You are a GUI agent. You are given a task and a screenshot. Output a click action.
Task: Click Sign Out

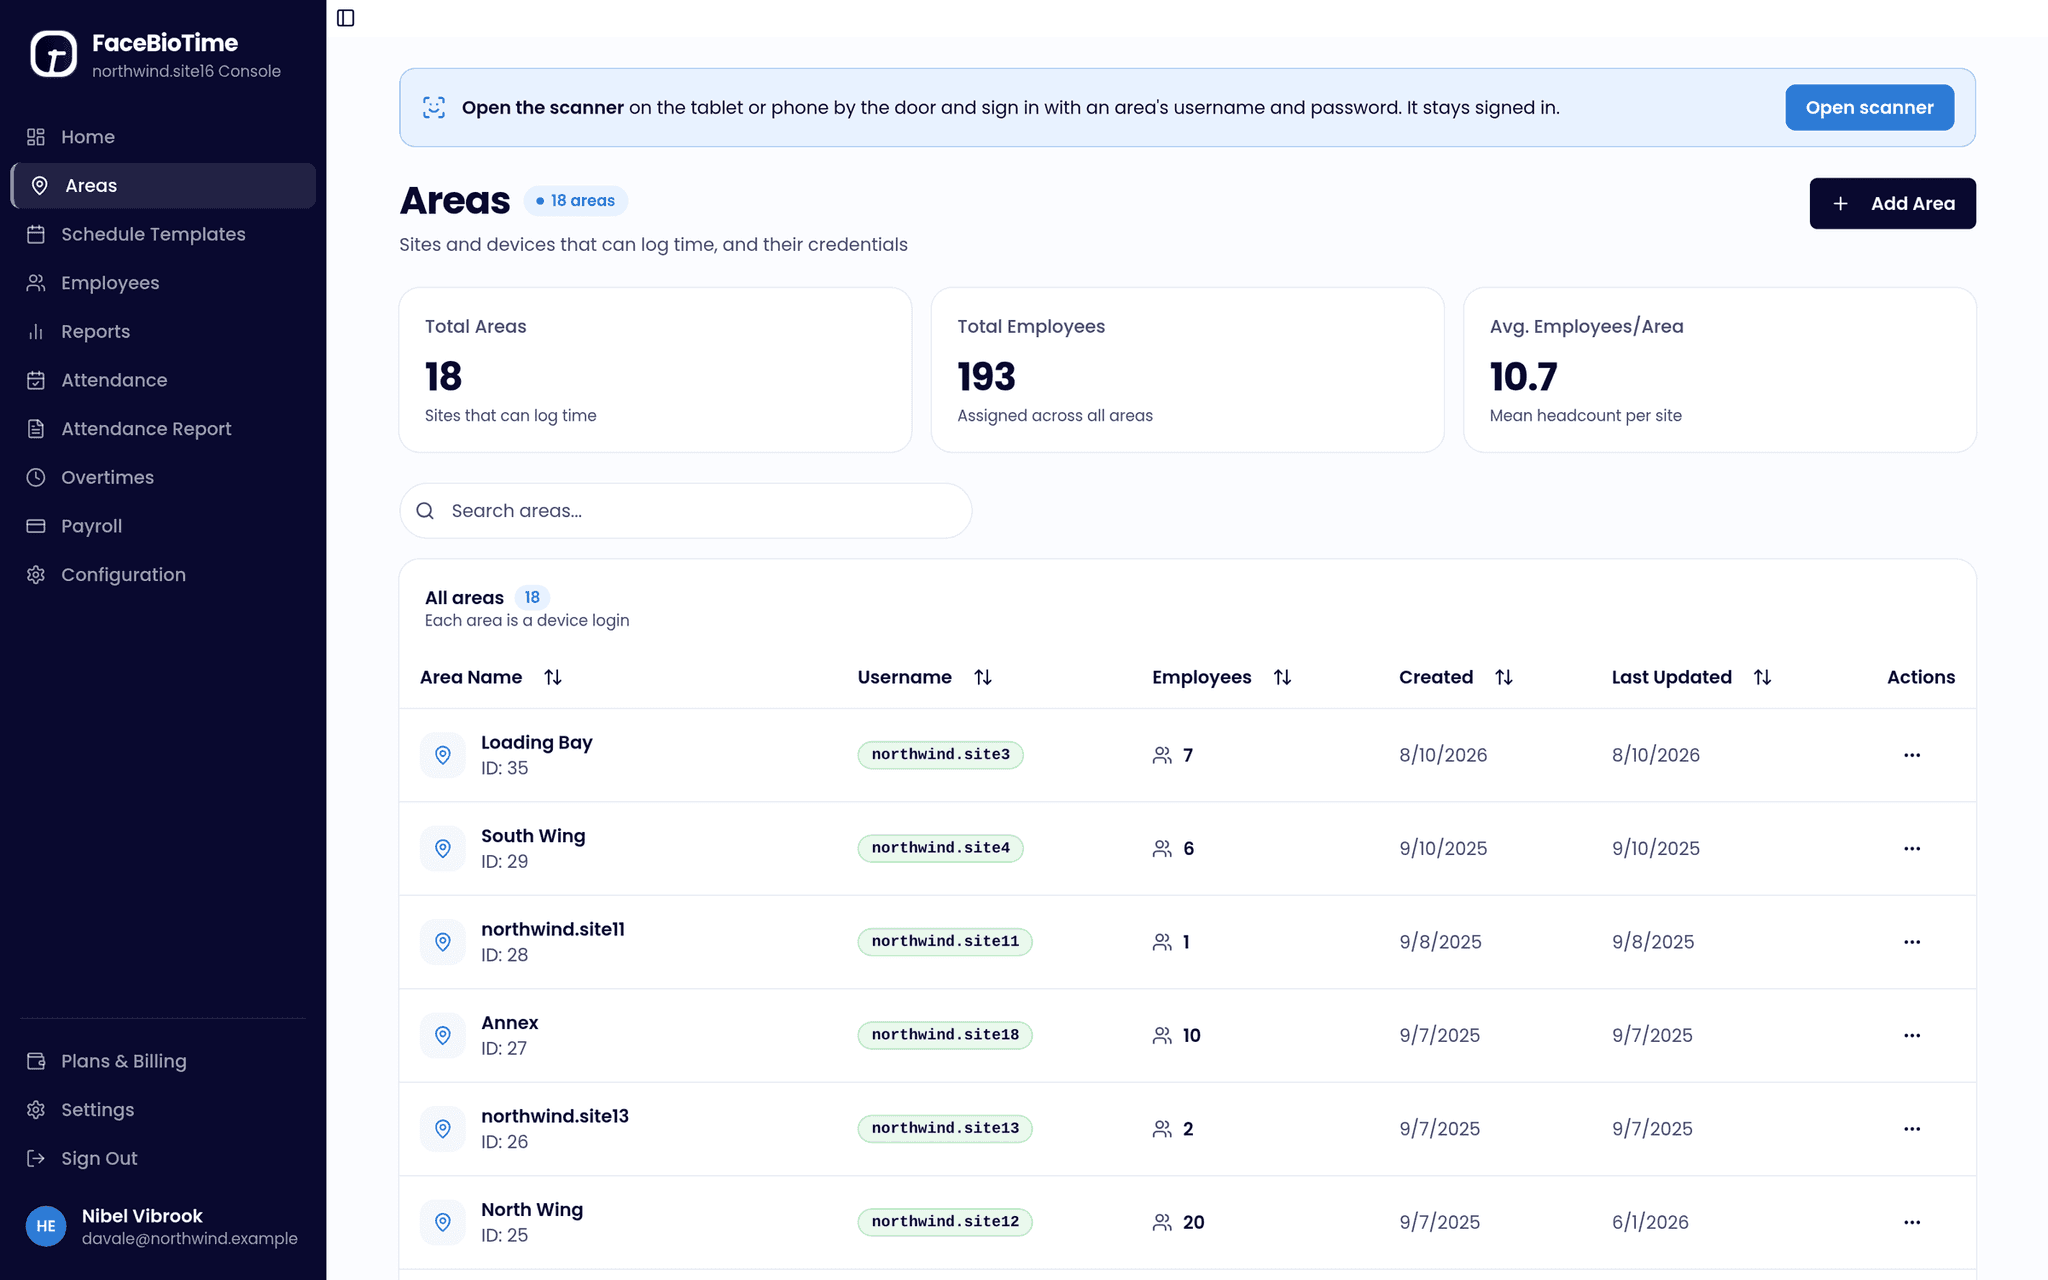click(163, 1158)
